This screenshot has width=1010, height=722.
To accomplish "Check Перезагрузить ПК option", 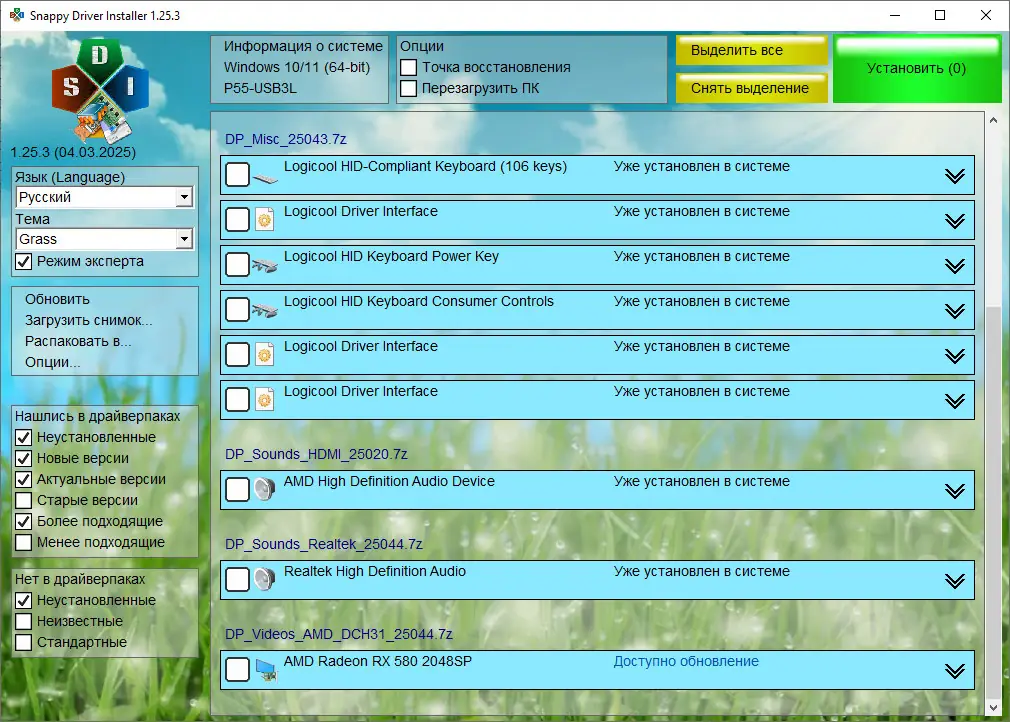I will [x=411, y=89].
